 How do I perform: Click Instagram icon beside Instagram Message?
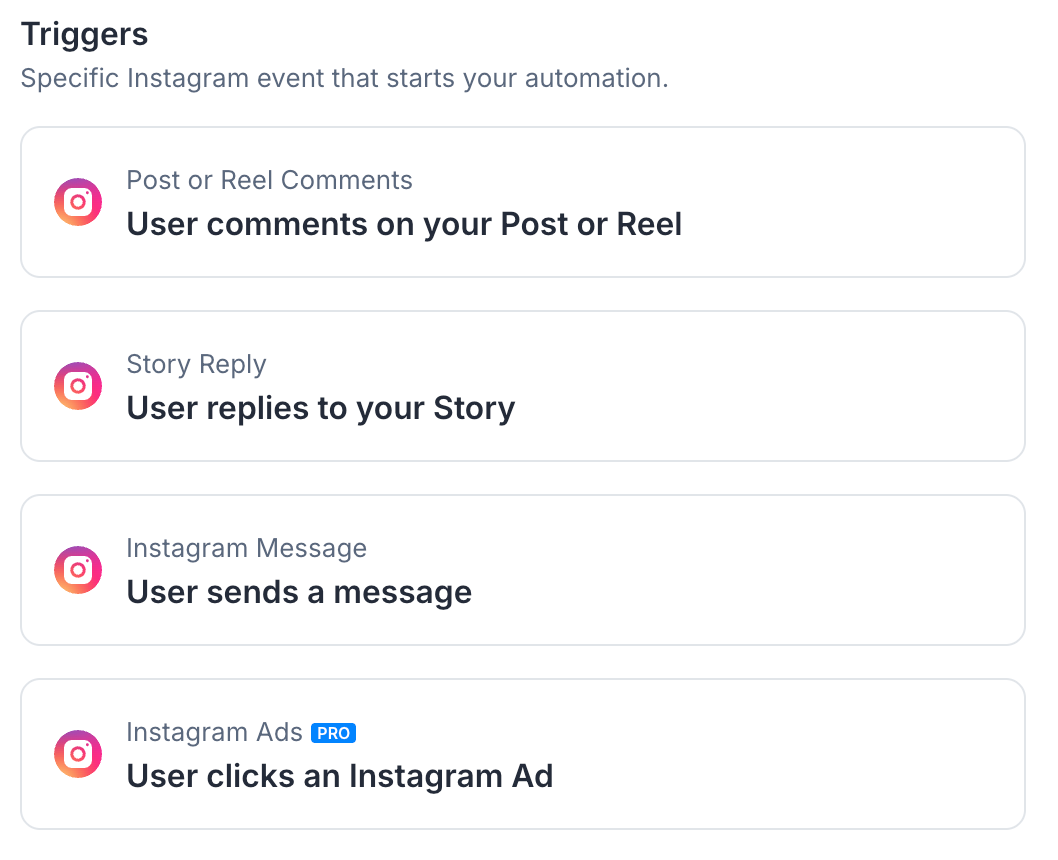coord(78,570)
